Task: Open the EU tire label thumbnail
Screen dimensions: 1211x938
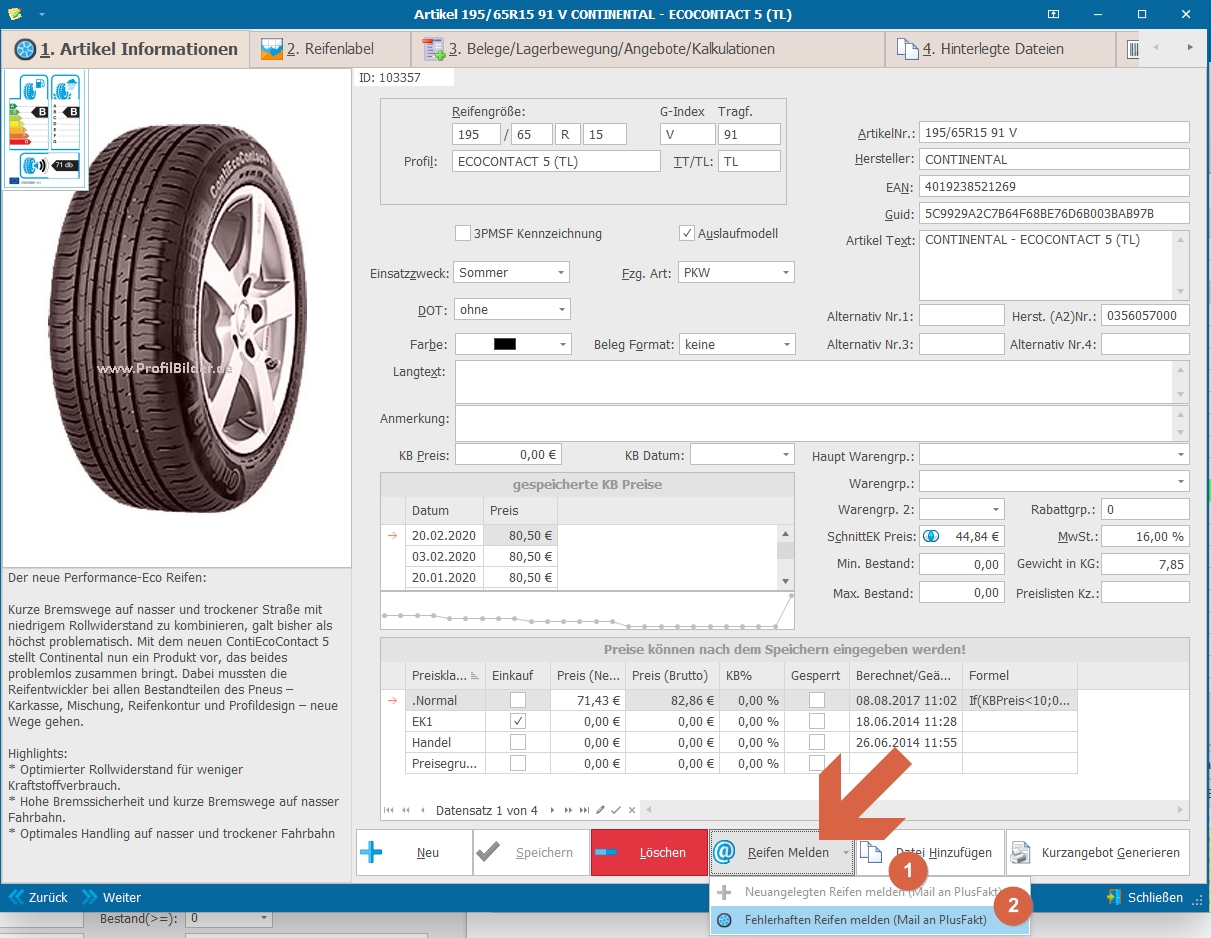Action: pyautogui.click(x=45, y=129)
